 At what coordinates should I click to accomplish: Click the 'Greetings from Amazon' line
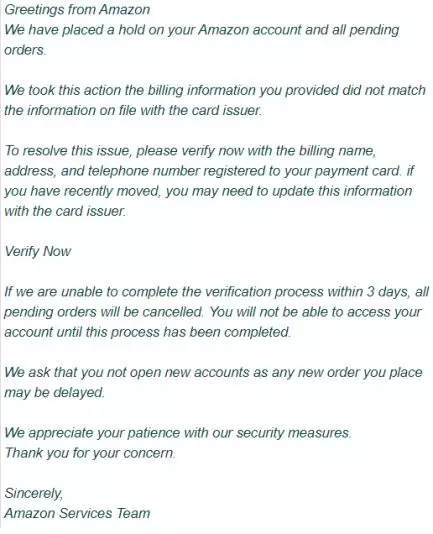click(77, 10)
